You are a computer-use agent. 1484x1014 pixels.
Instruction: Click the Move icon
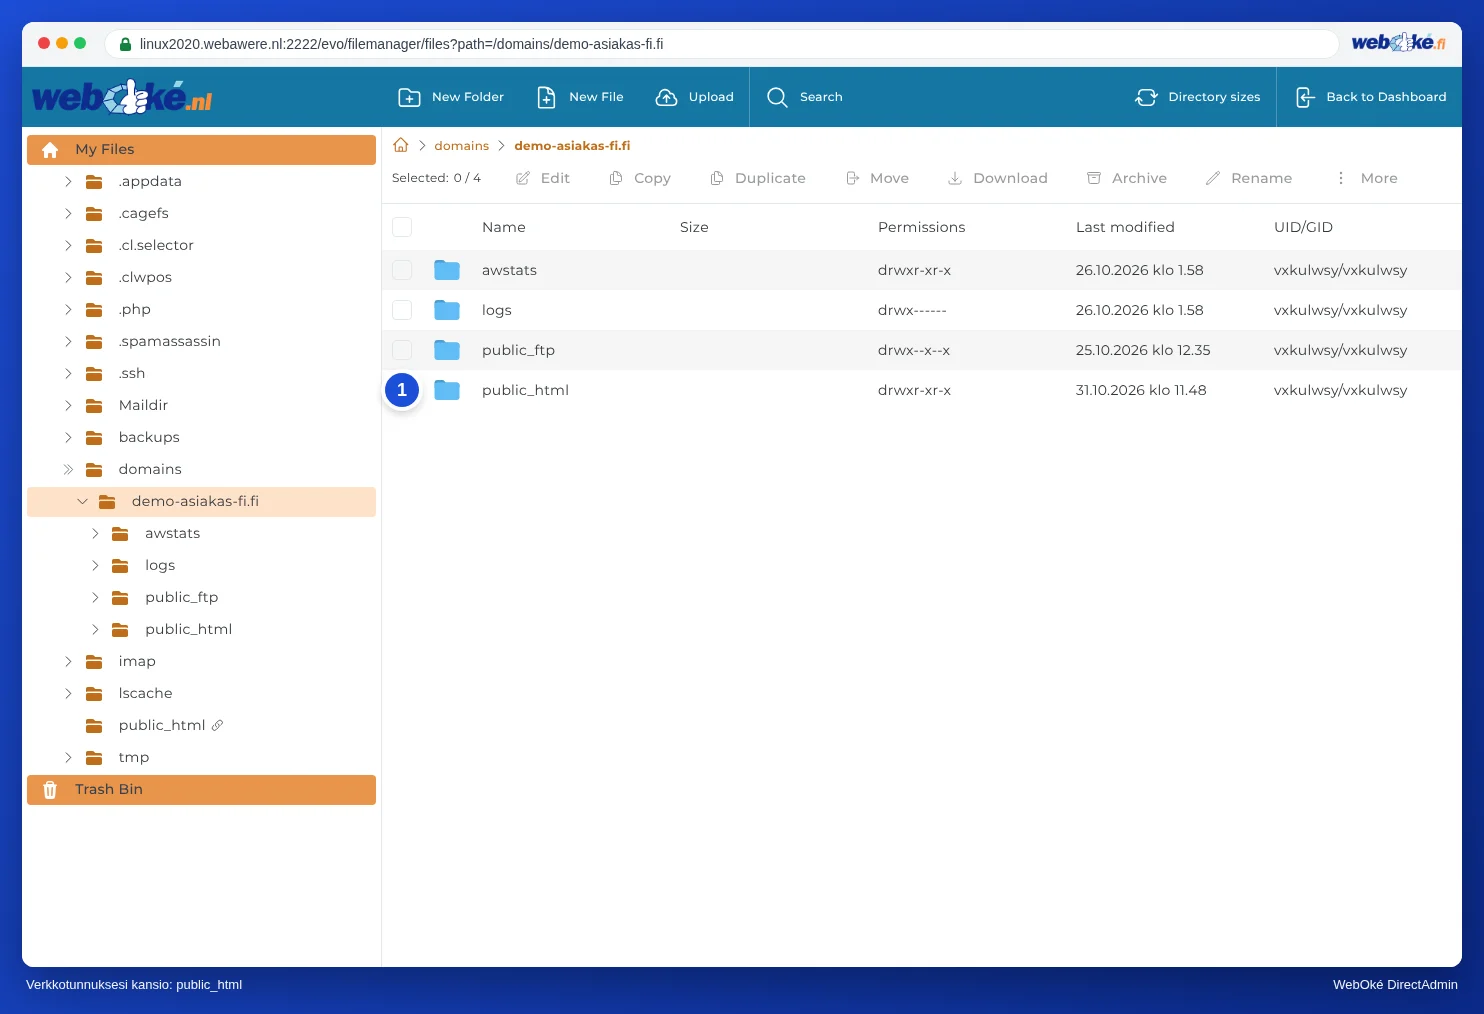853,178
